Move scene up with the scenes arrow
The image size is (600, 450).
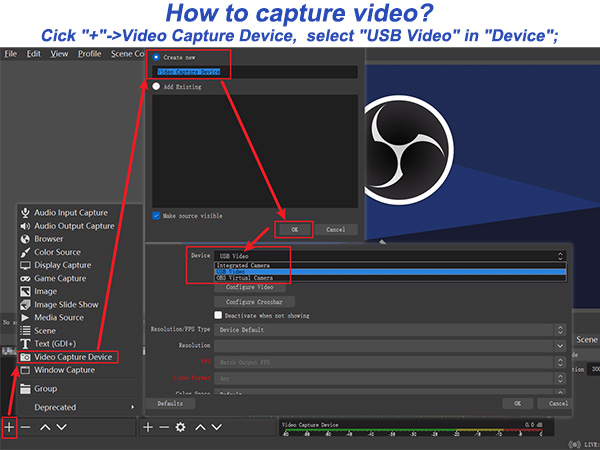45,427
